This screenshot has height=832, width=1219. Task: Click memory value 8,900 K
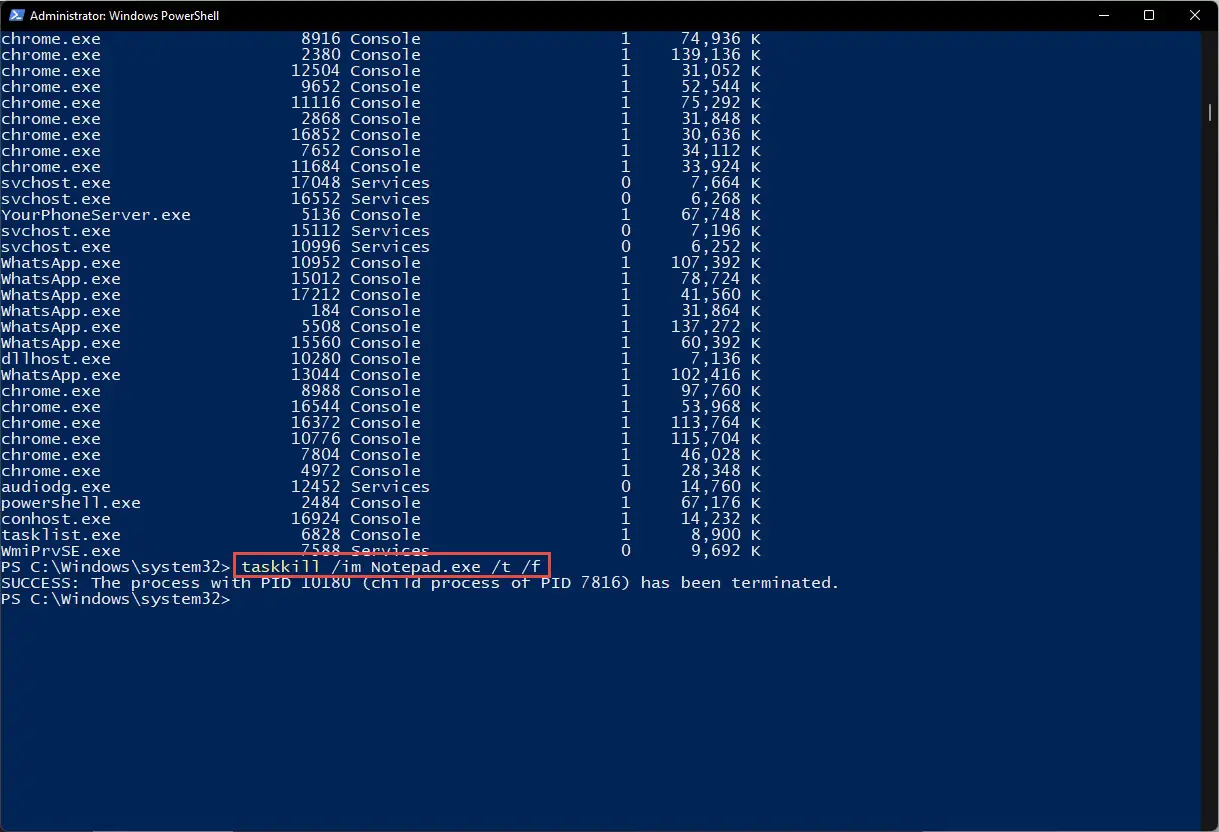point(726,535)
